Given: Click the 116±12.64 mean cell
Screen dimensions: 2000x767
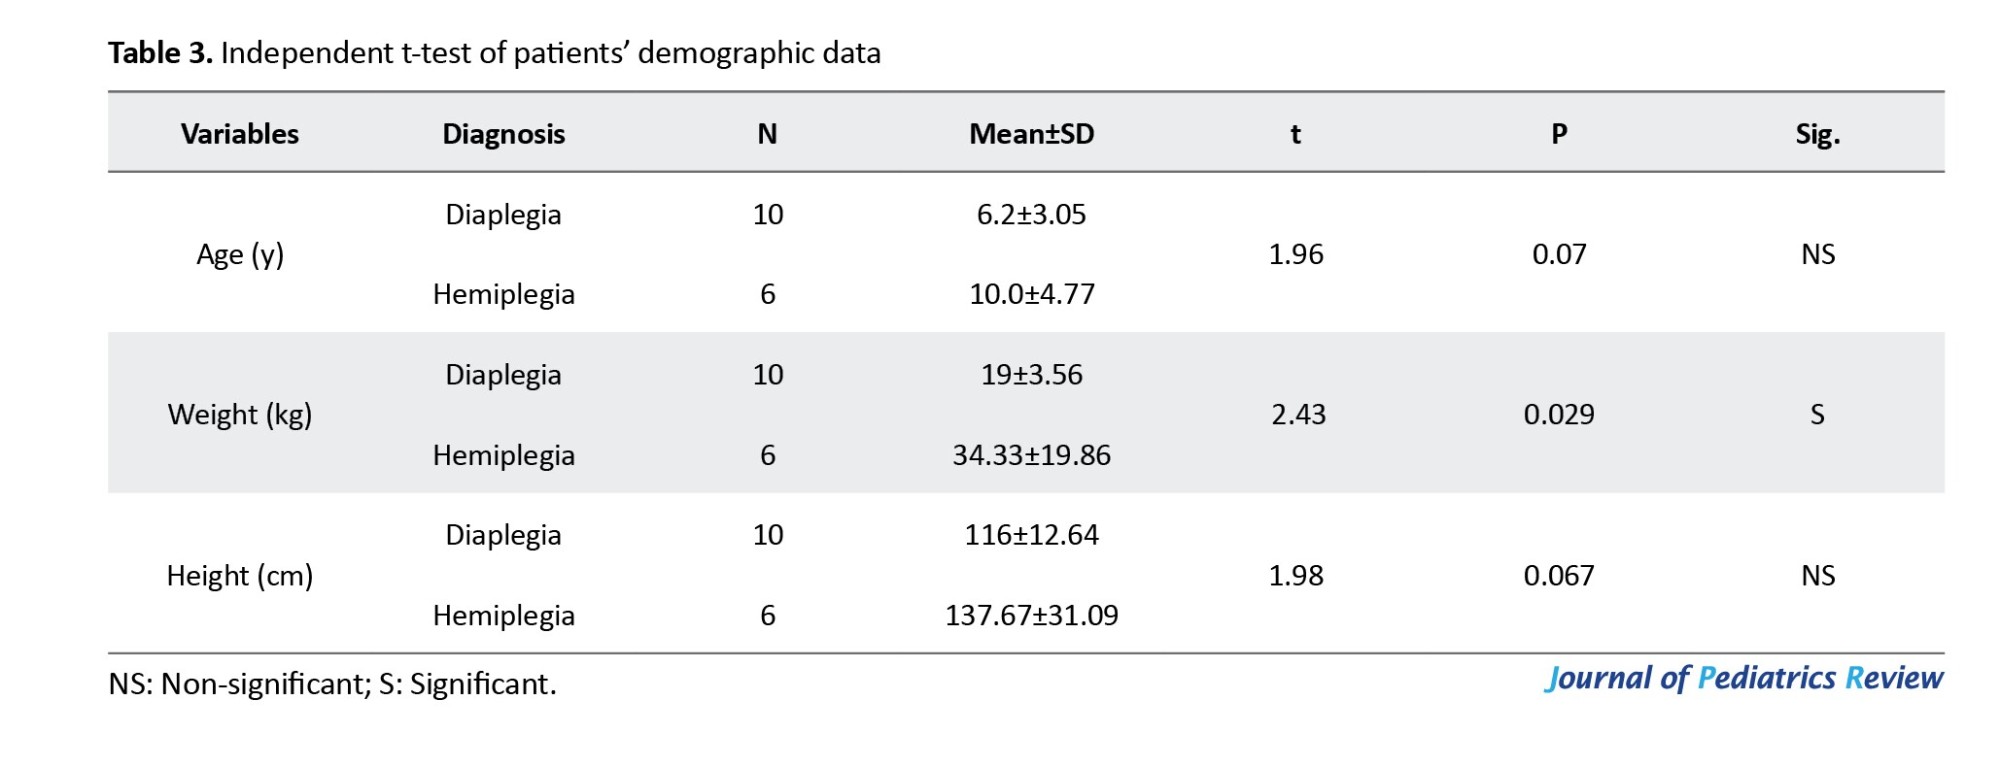Looking at the screenshot, I should pos(1031,535).
